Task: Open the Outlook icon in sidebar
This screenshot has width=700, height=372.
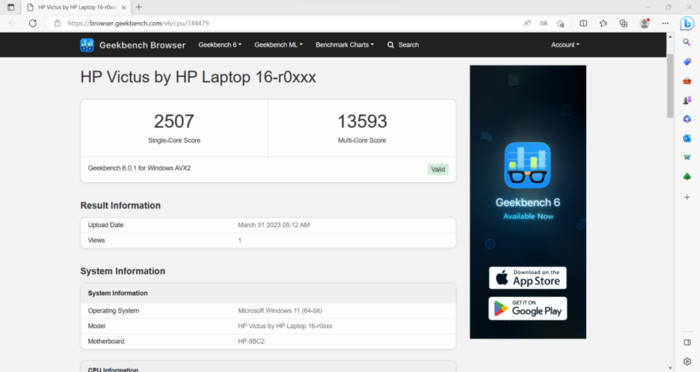Action: [x=687, y=138]
